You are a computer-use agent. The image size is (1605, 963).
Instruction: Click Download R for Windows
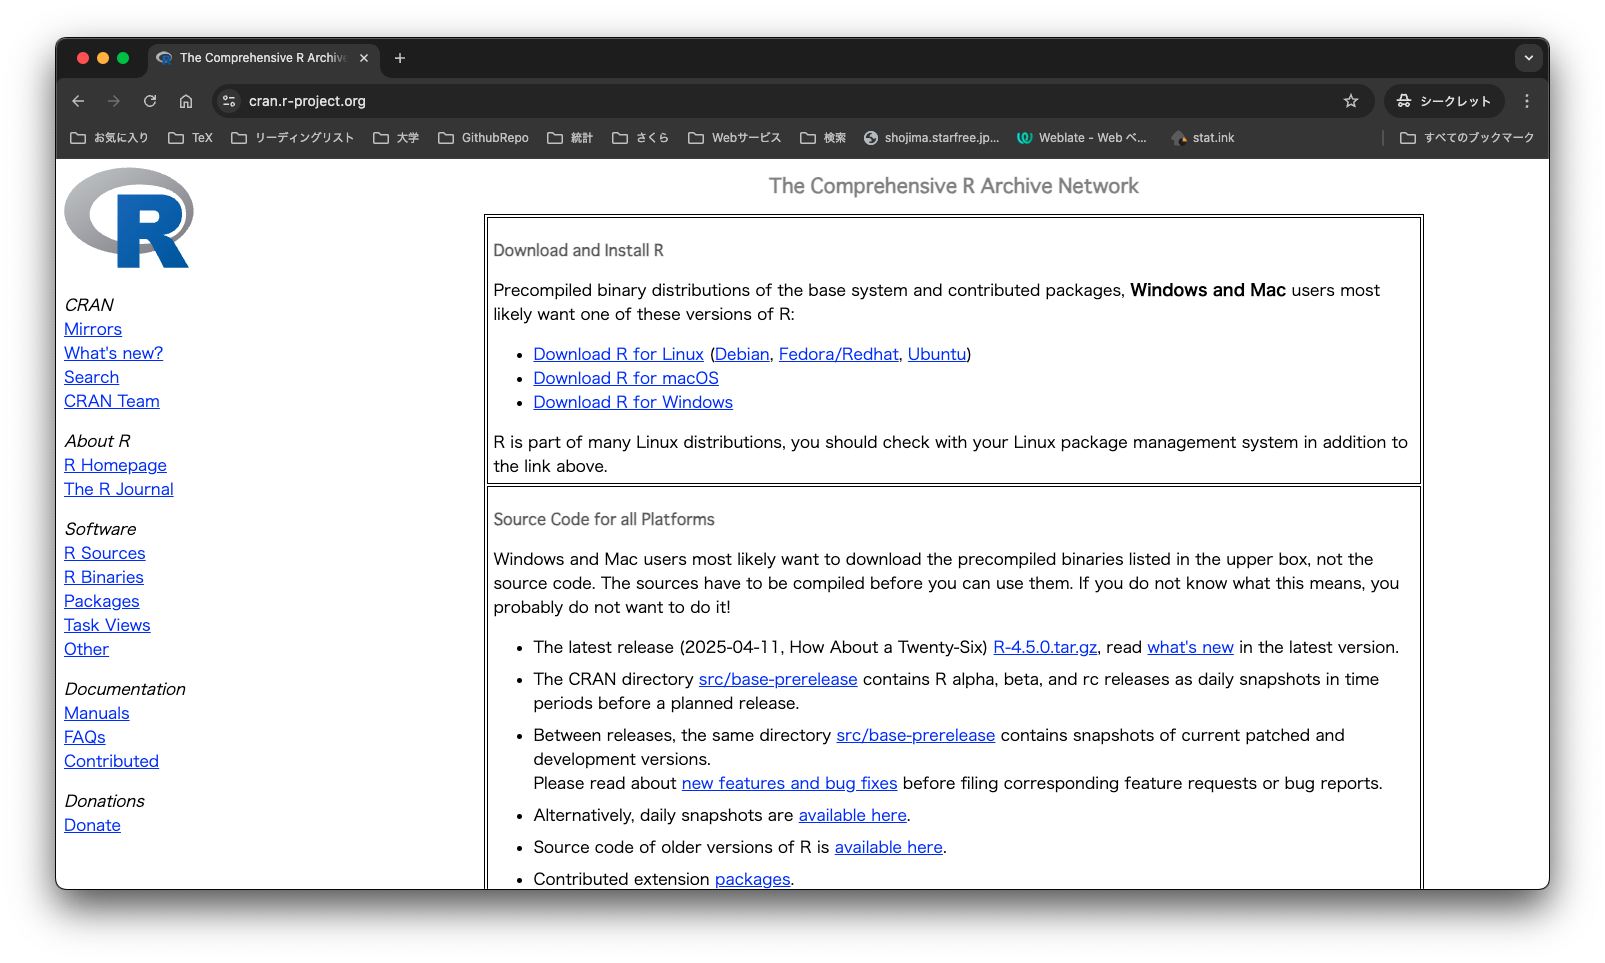[633, 402]
